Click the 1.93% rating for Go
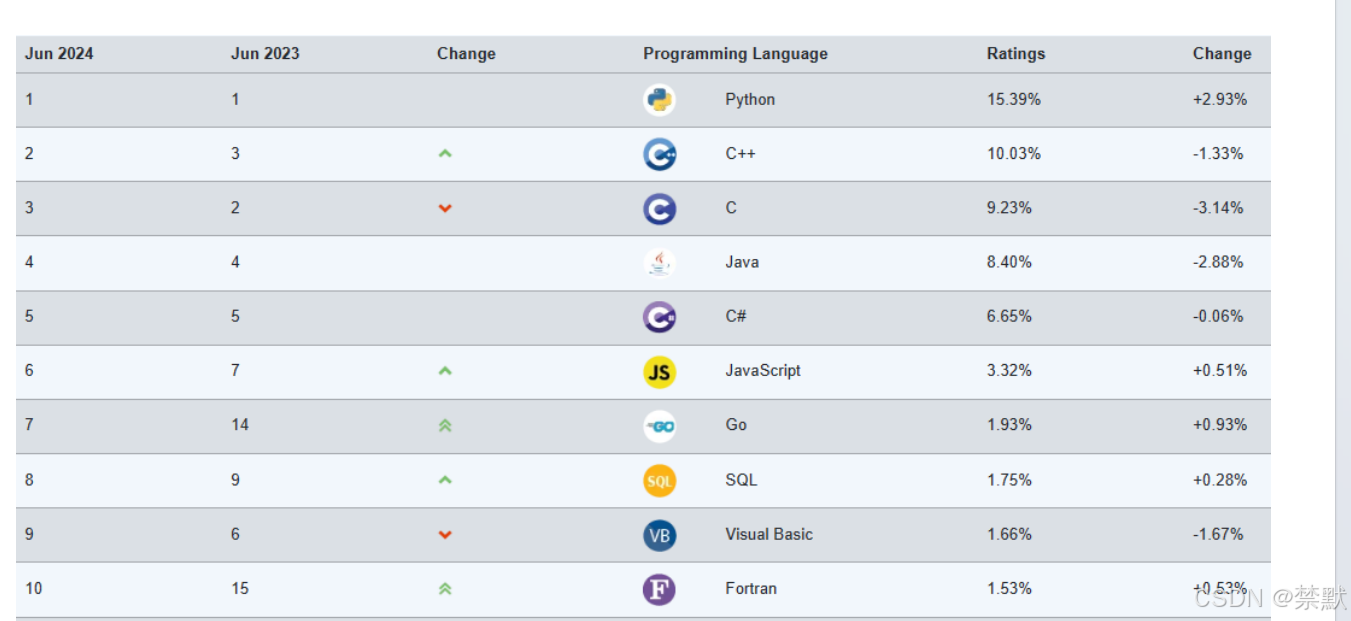This screenshot has width=1351, height=621. tap(1009, 425)
